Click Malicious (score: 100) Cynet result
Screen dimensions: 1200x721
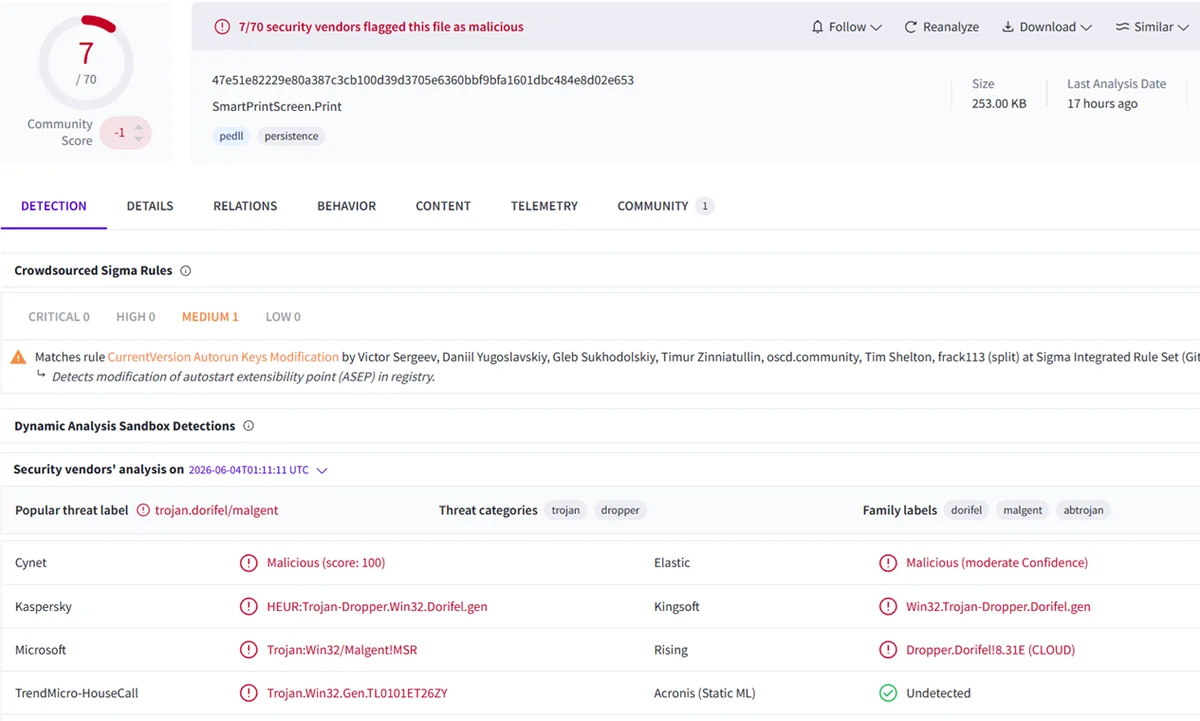326,563
